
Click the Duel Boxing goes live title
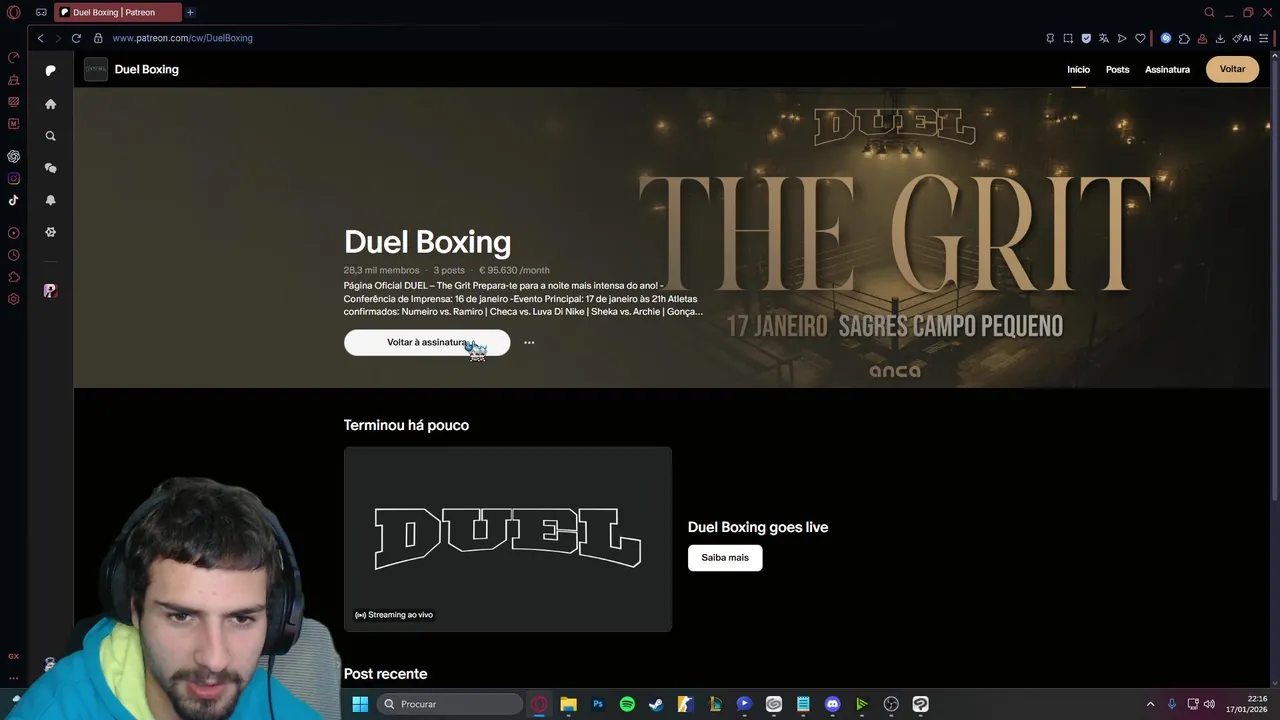758,527
